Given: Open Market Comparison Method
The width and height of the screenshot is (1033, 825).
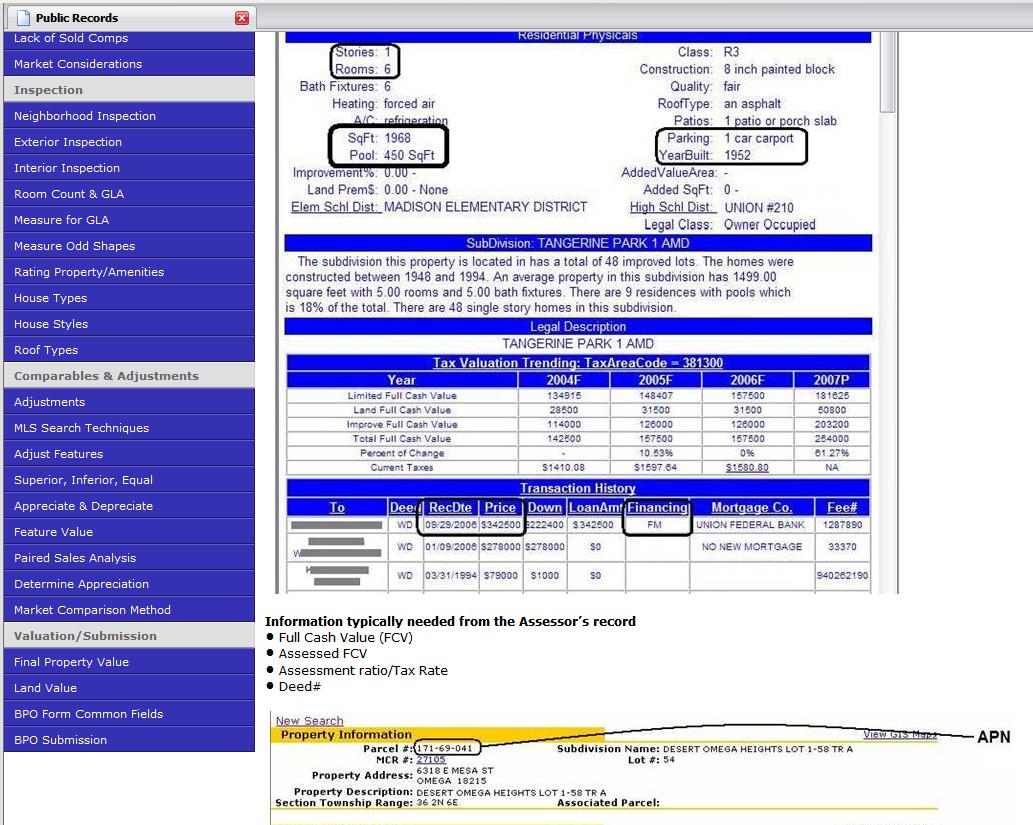Looking at the screenshot, I should (129, 610).
